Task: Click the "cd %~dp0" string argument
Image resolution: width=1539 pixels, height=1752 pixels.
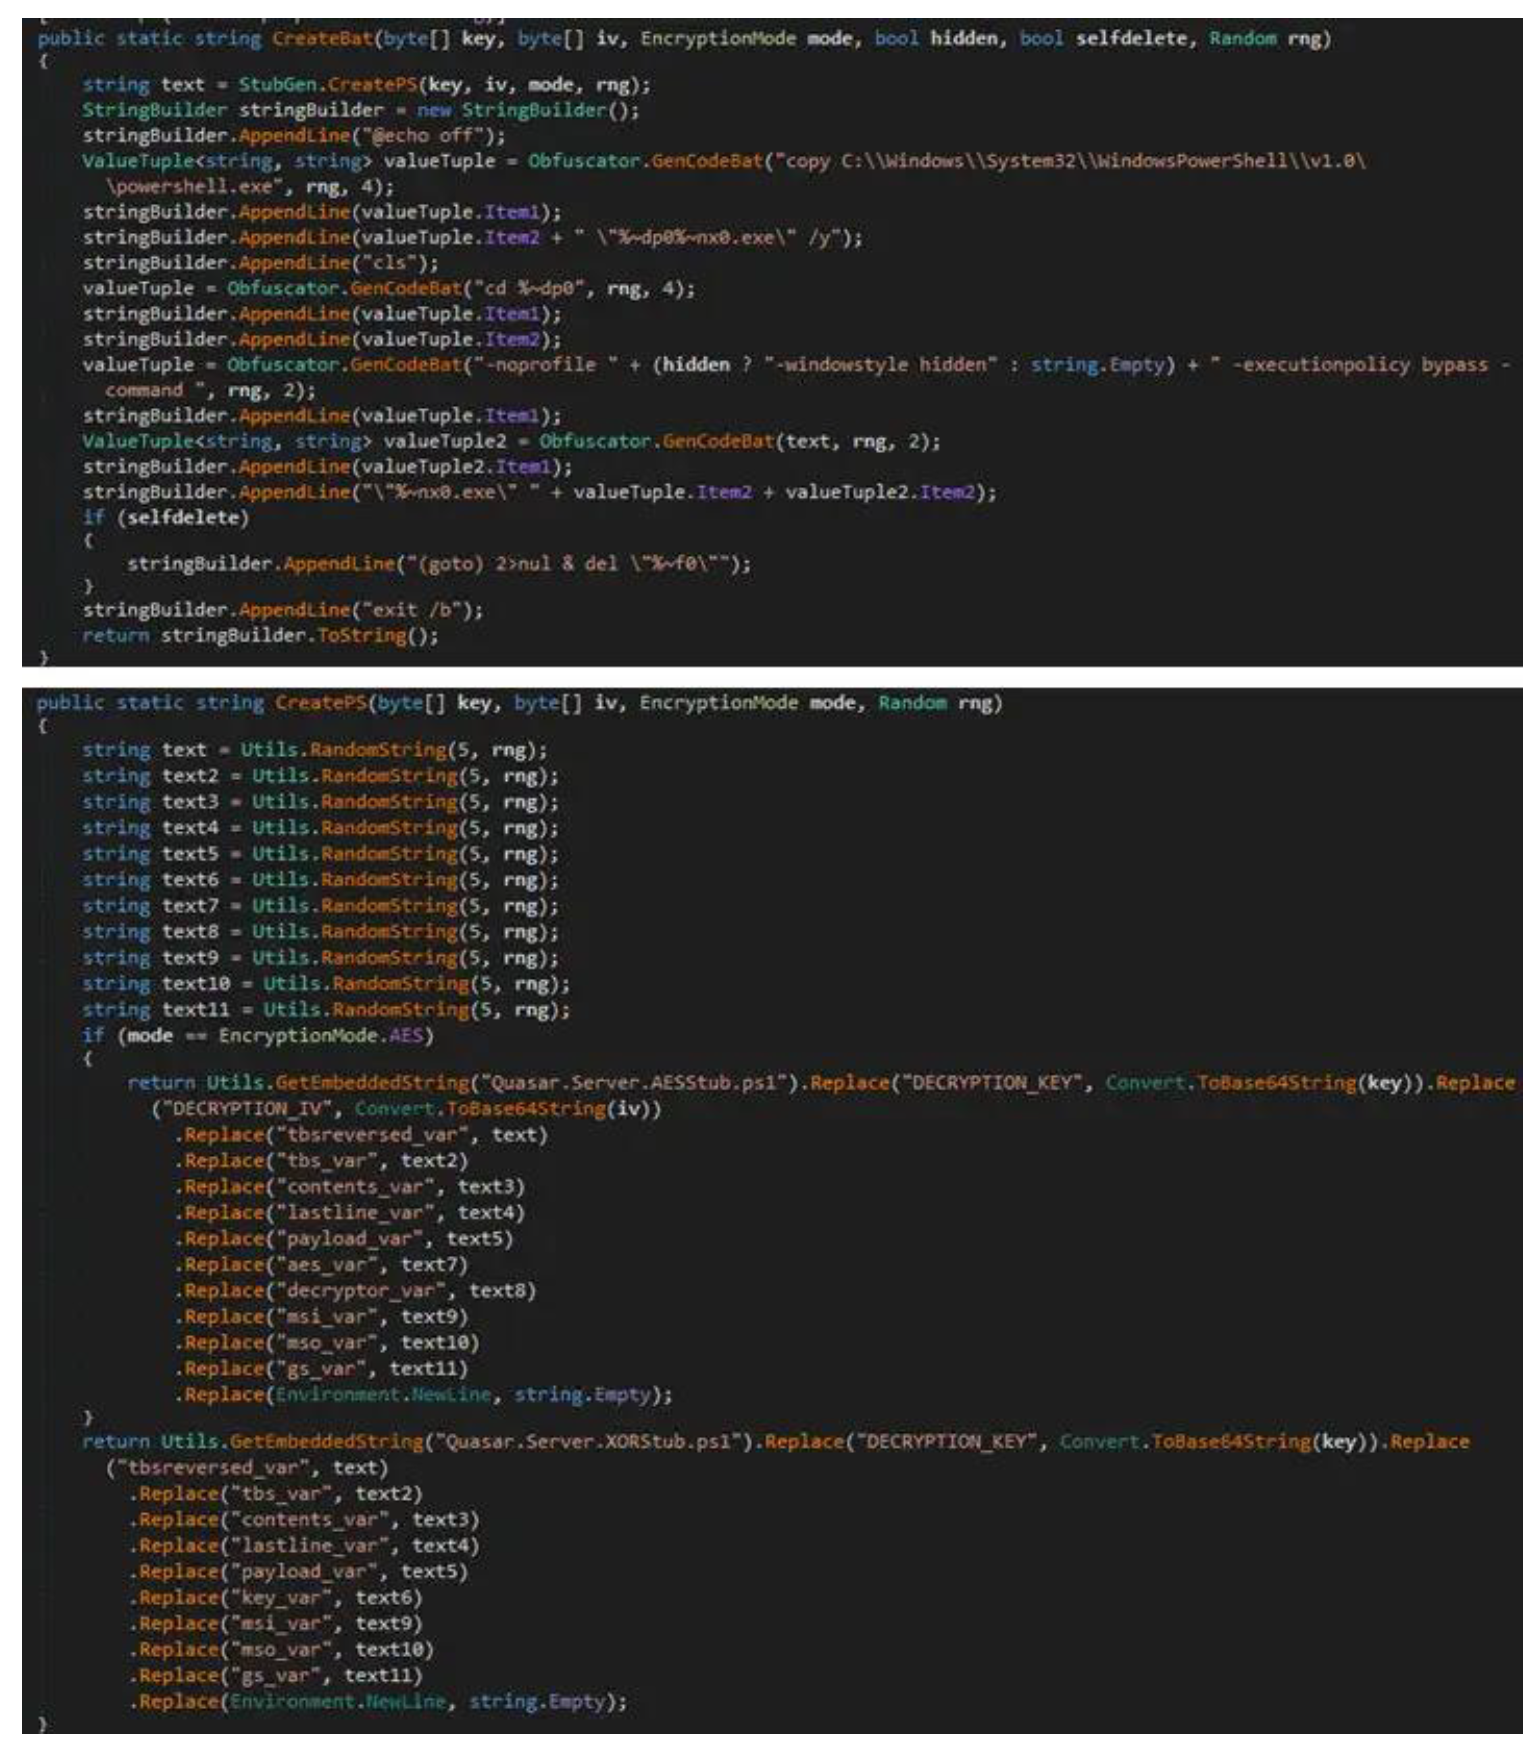Action: click(528, 288)
